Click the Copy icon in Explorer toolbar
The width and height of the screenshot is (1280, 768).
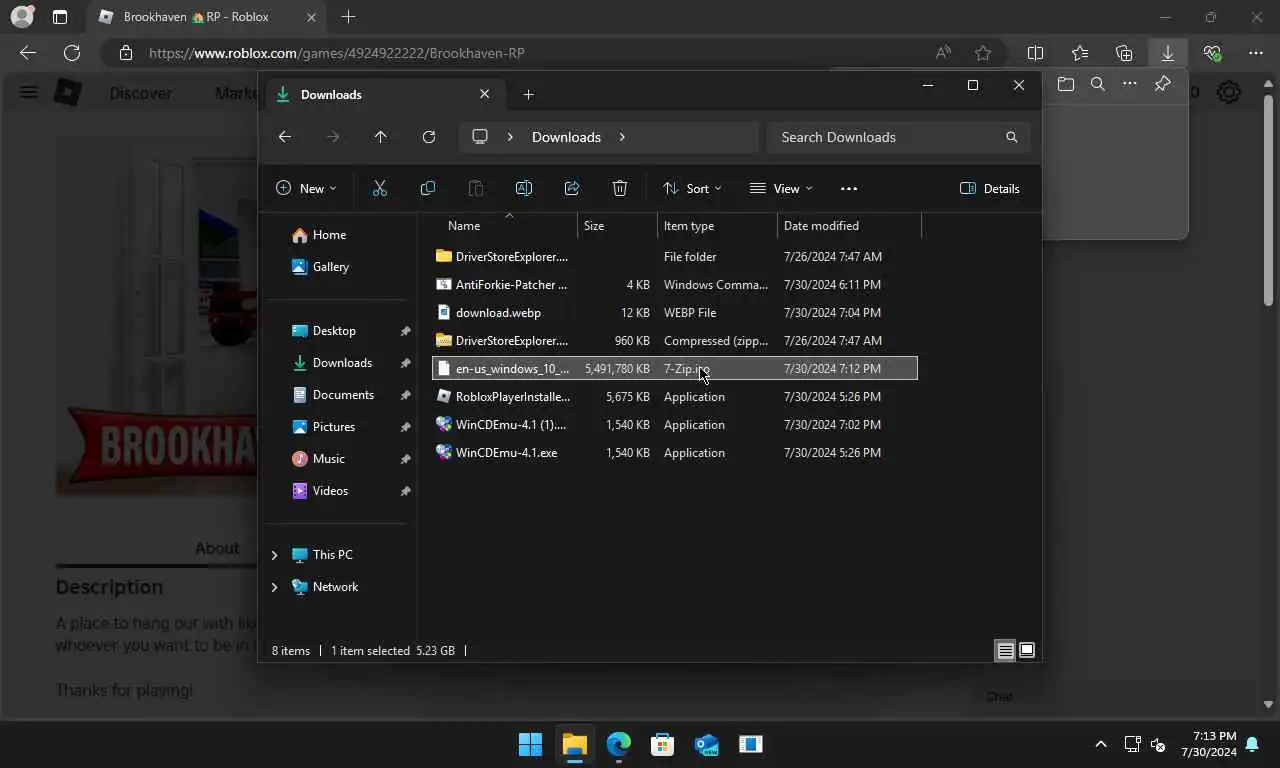428,188
